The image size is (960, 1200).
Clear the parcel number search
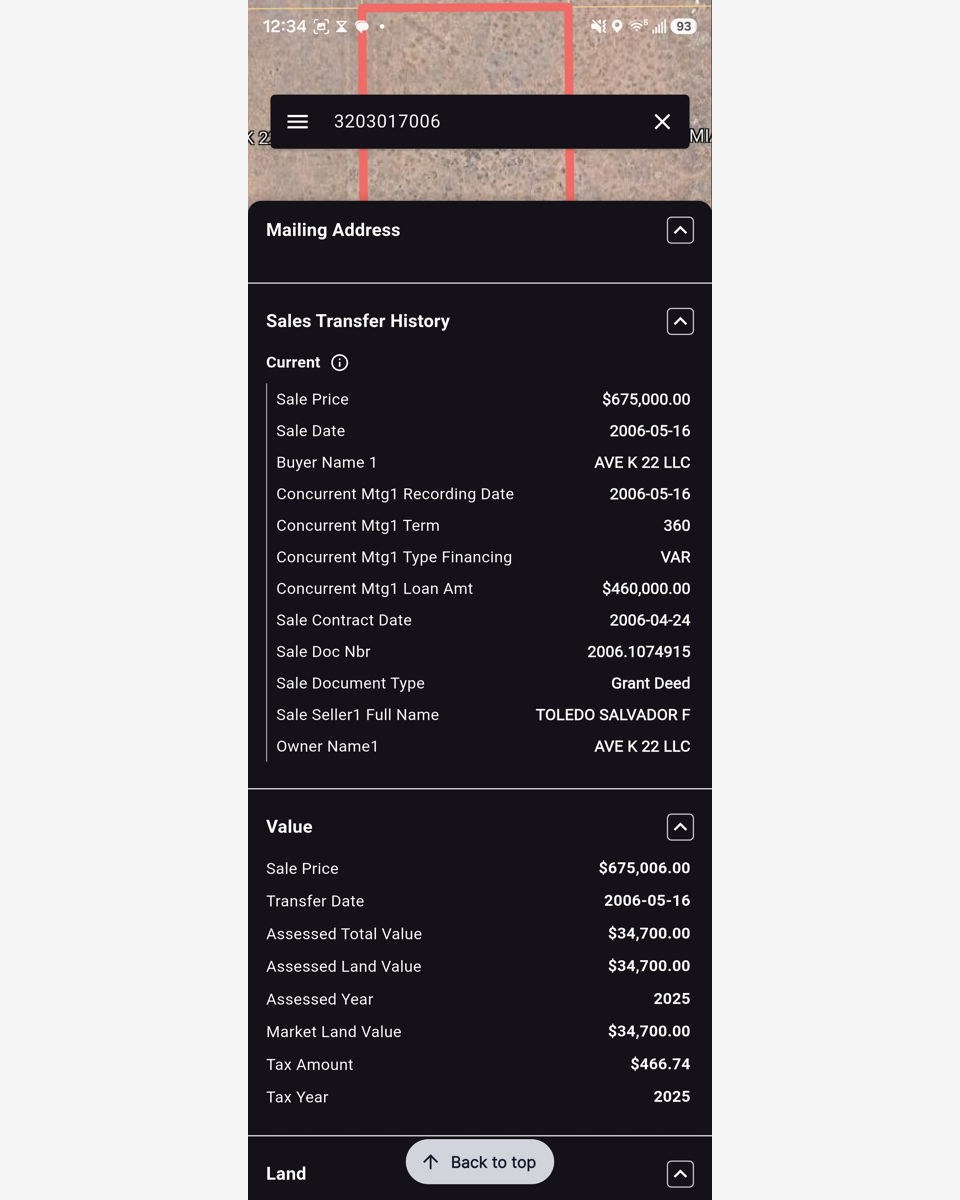[662, 121]
